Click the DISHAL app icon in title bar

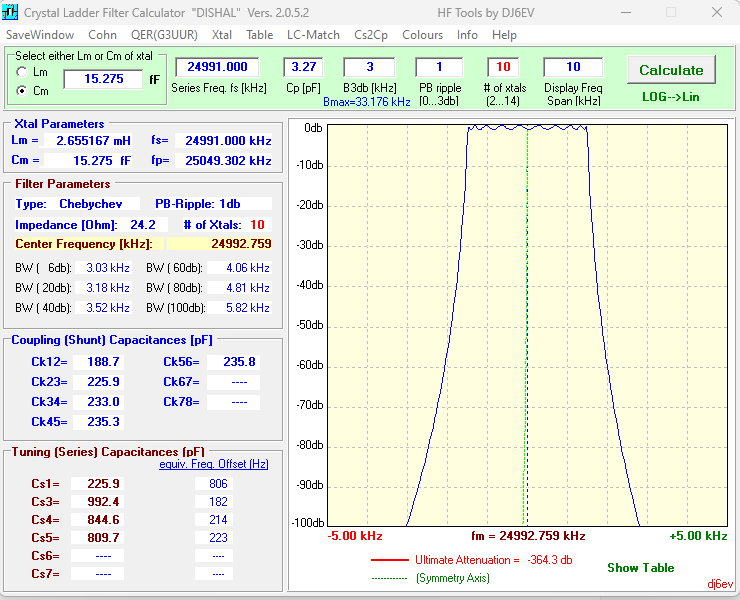coord(13,13)
